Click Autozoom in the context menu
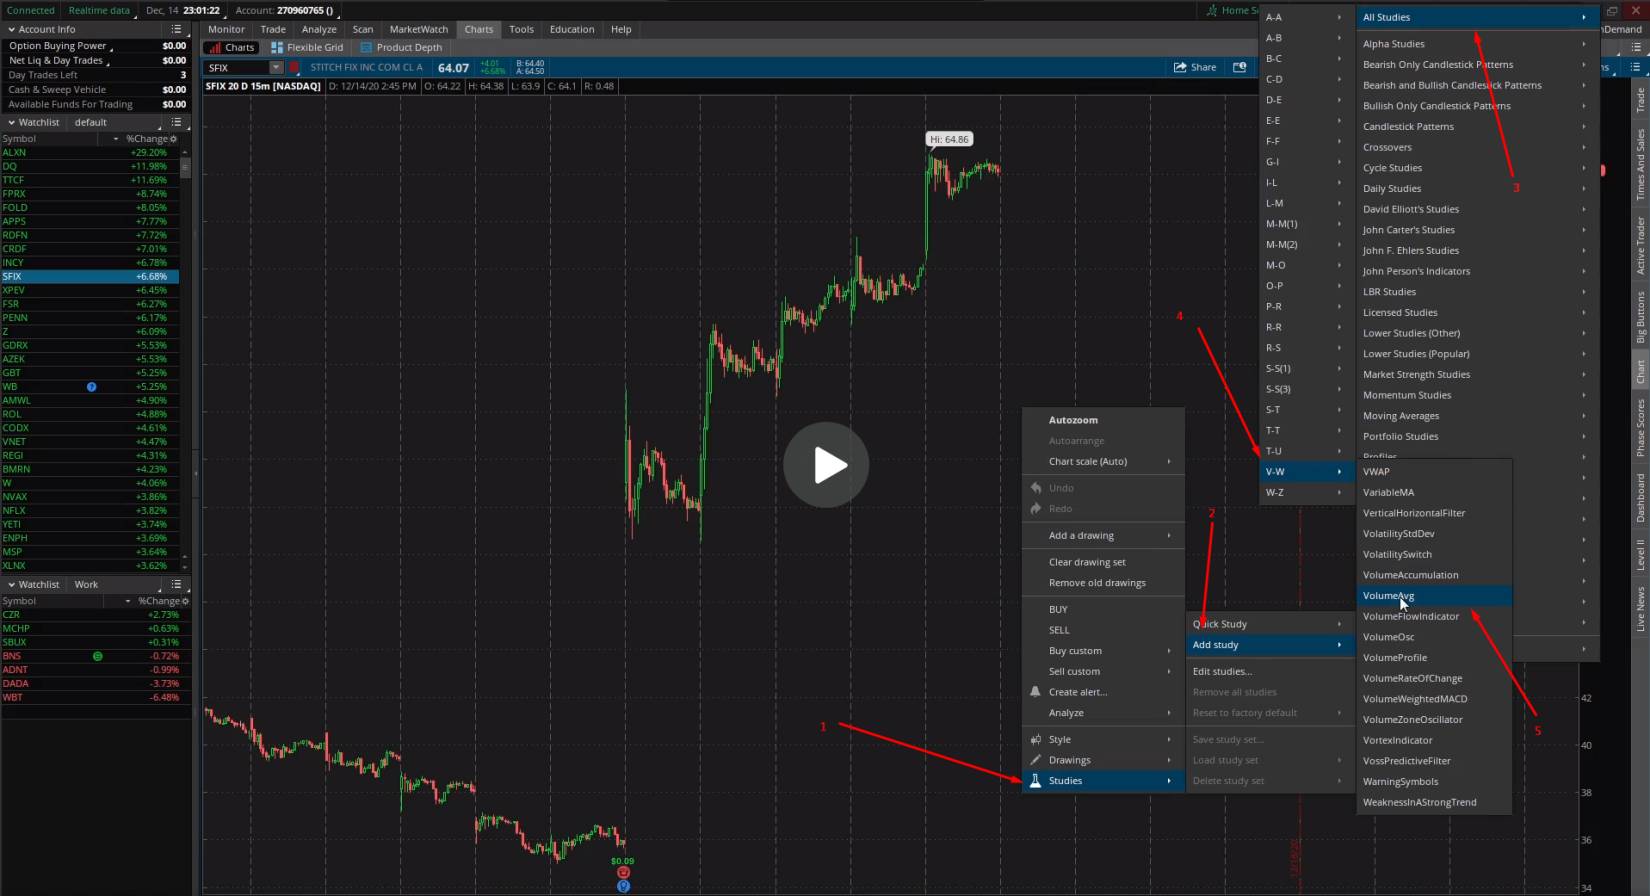Viewport: 1650px width, 896px height. 1073,420
